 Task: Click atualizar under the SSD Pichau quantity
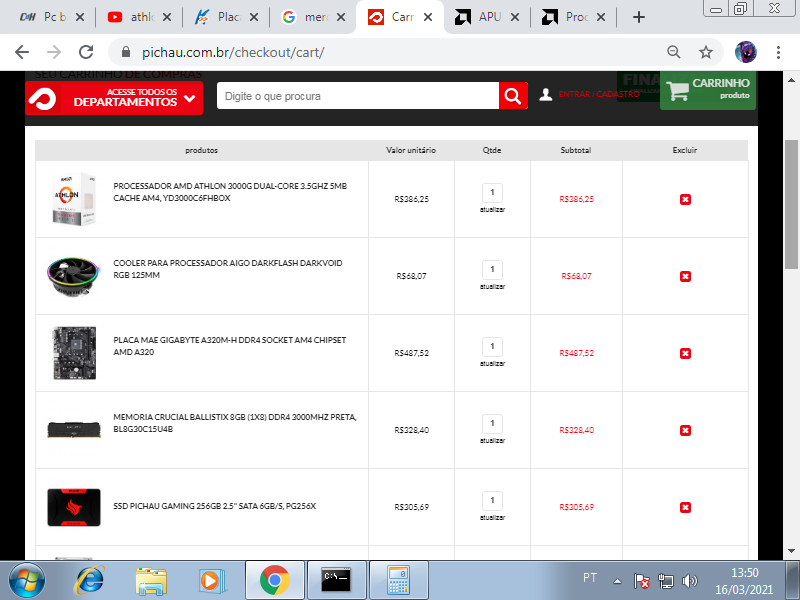click(x=492, y=518)
